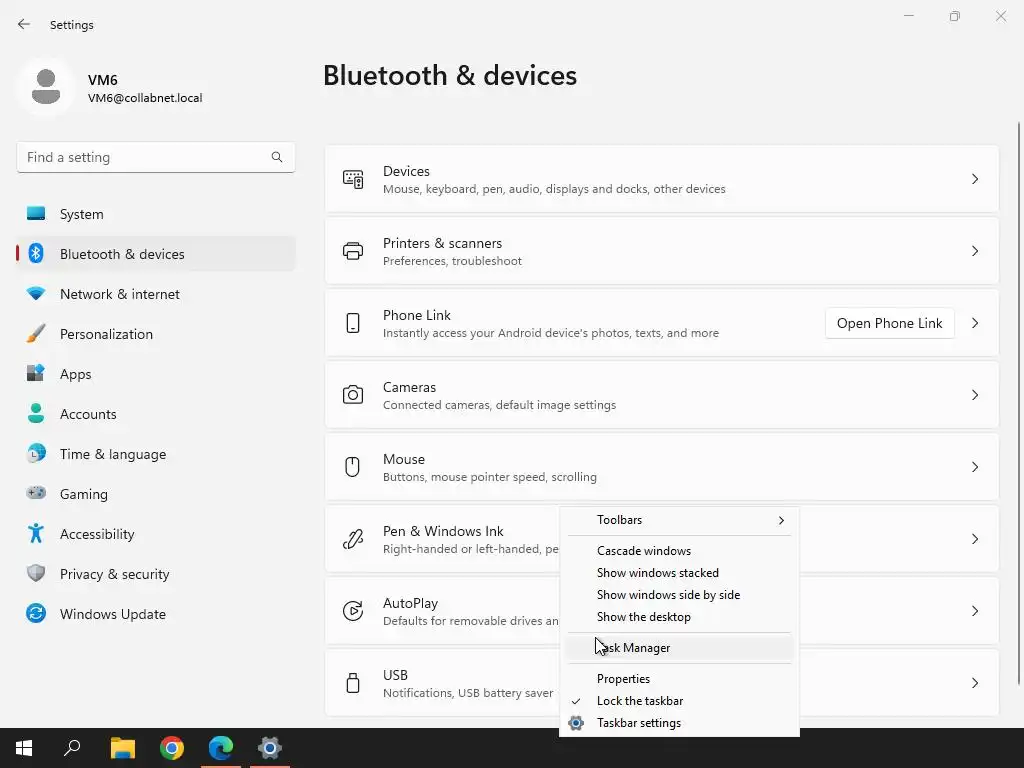Click the Windows Update sync icon
The width and height of the screenshot is (1024, 768).
(x=36, y=613)
